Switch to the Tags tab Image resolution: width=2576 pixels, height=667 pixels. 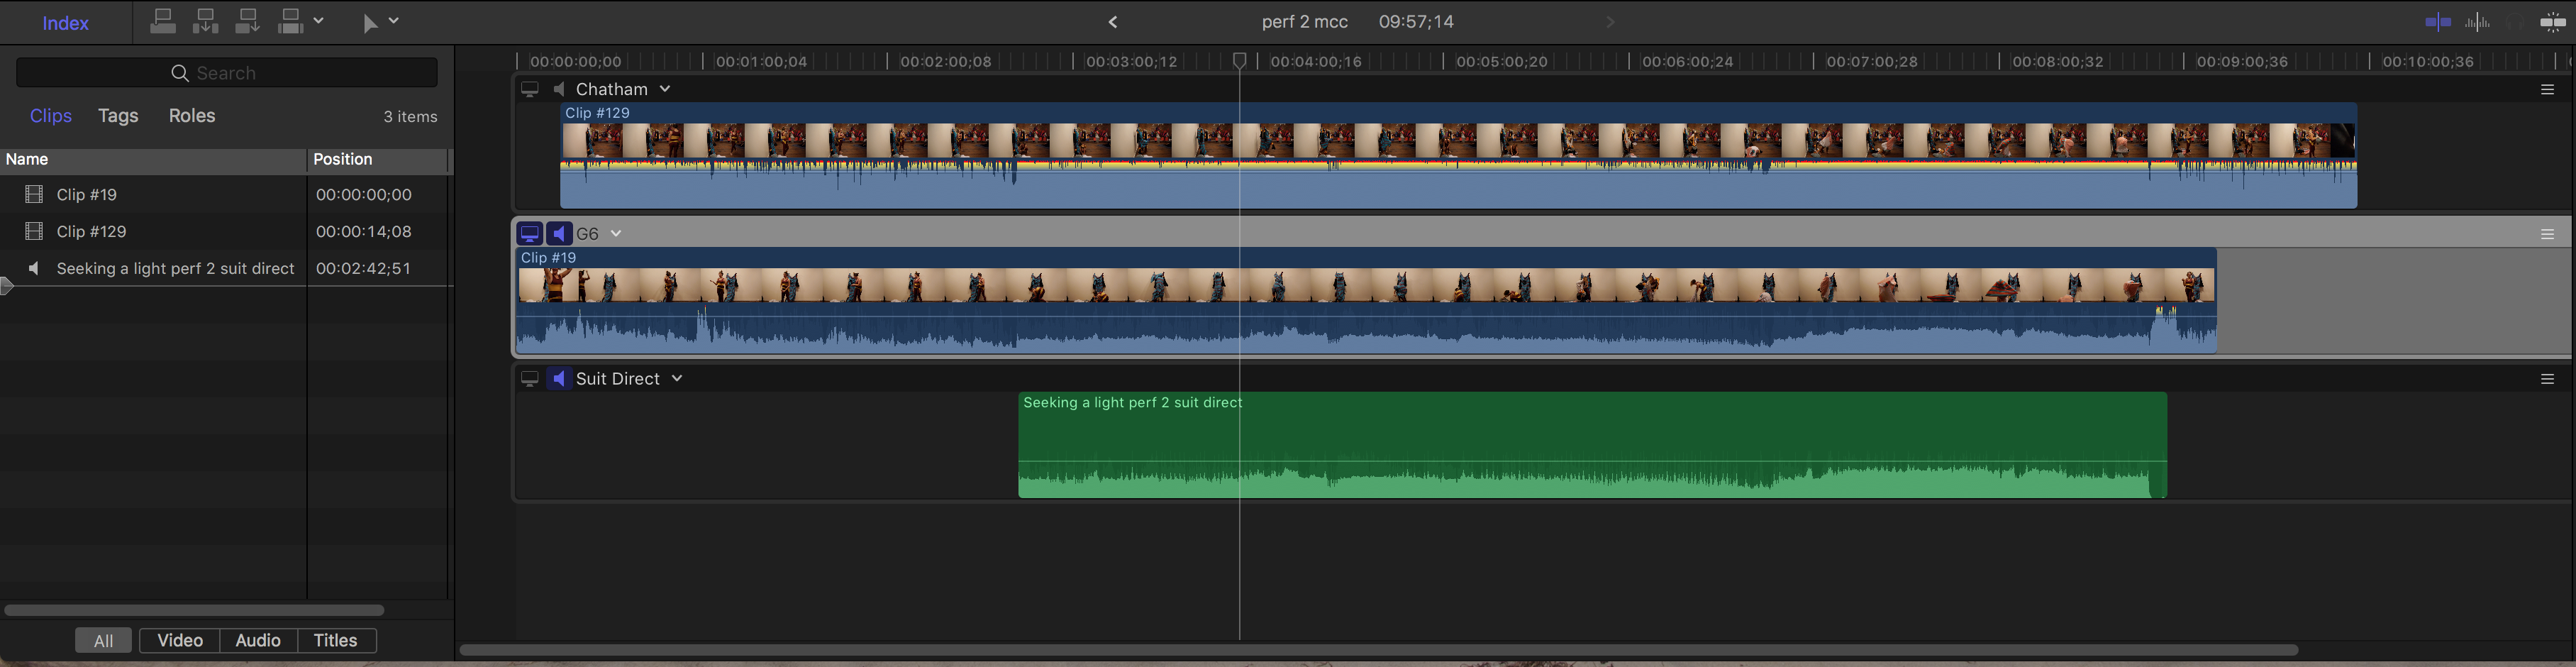click(118, 116)
